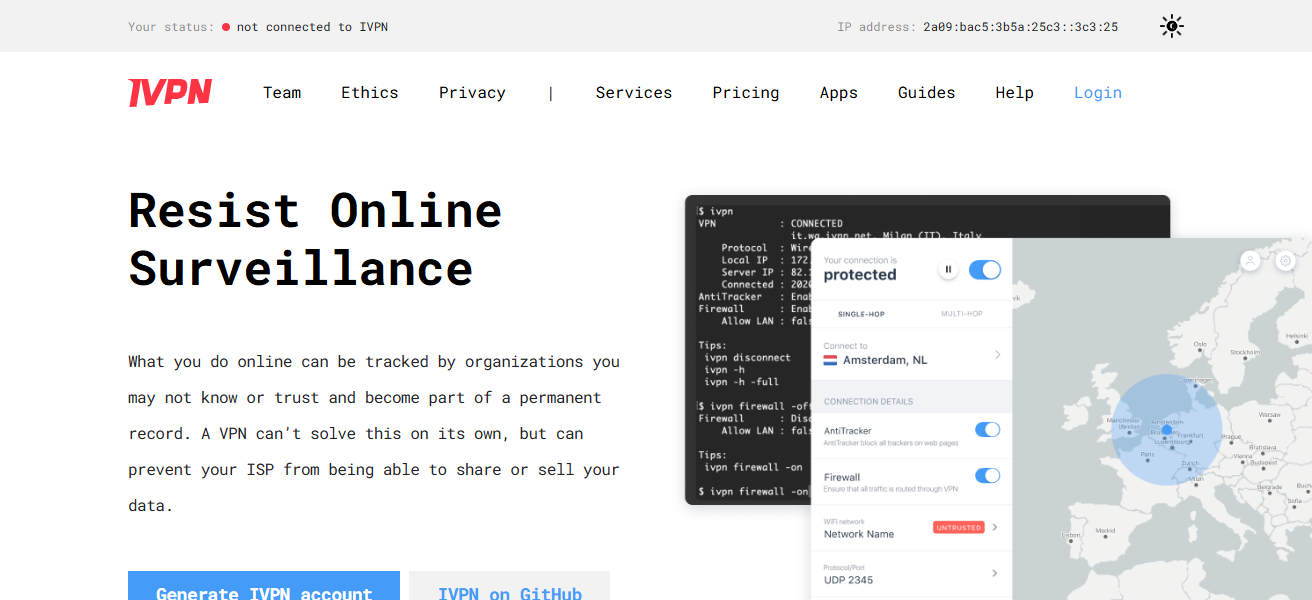Open the Services menu item
This screenshot has width=1312, height=600.
pyautogui.click(x=634, y=93)
